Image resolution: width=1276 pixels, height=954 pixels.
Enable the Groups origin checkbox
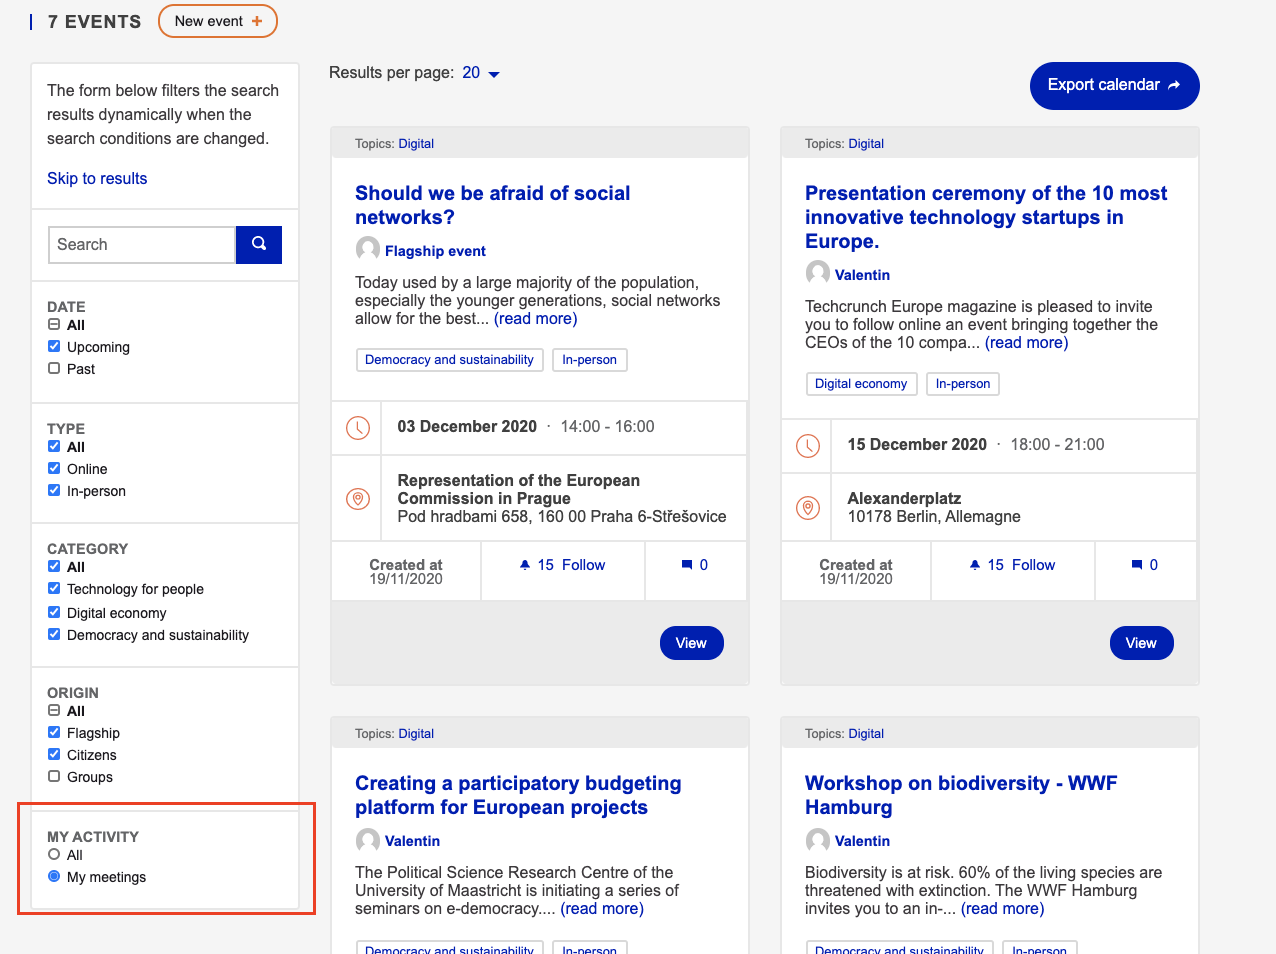pyautogui.click(x=54, y=777)
